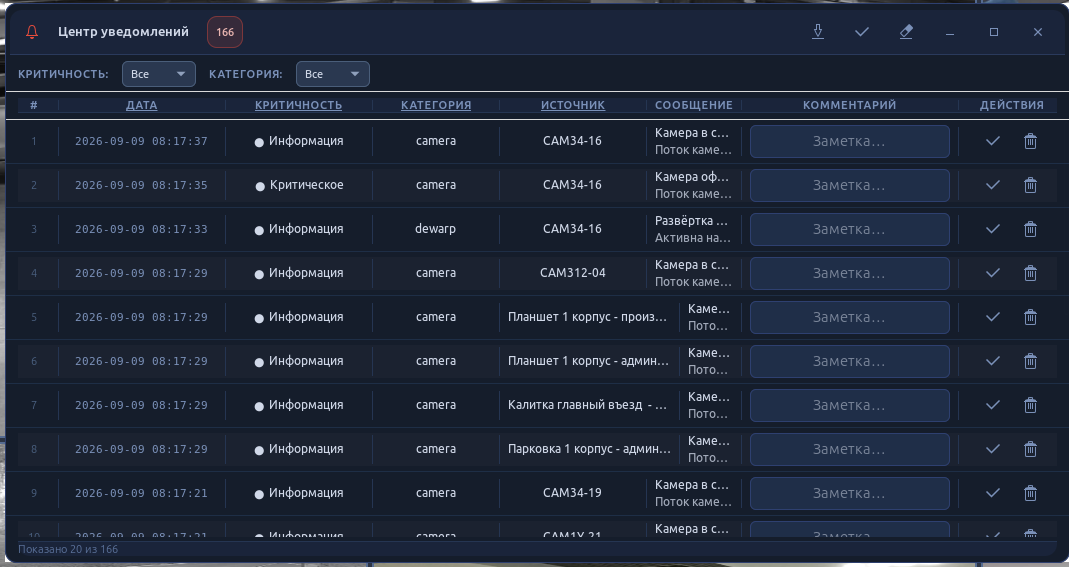This screenshot has height=567, width=1069.
Task: Delete the dewarp notification in row 3
Action: point(1030,229)
